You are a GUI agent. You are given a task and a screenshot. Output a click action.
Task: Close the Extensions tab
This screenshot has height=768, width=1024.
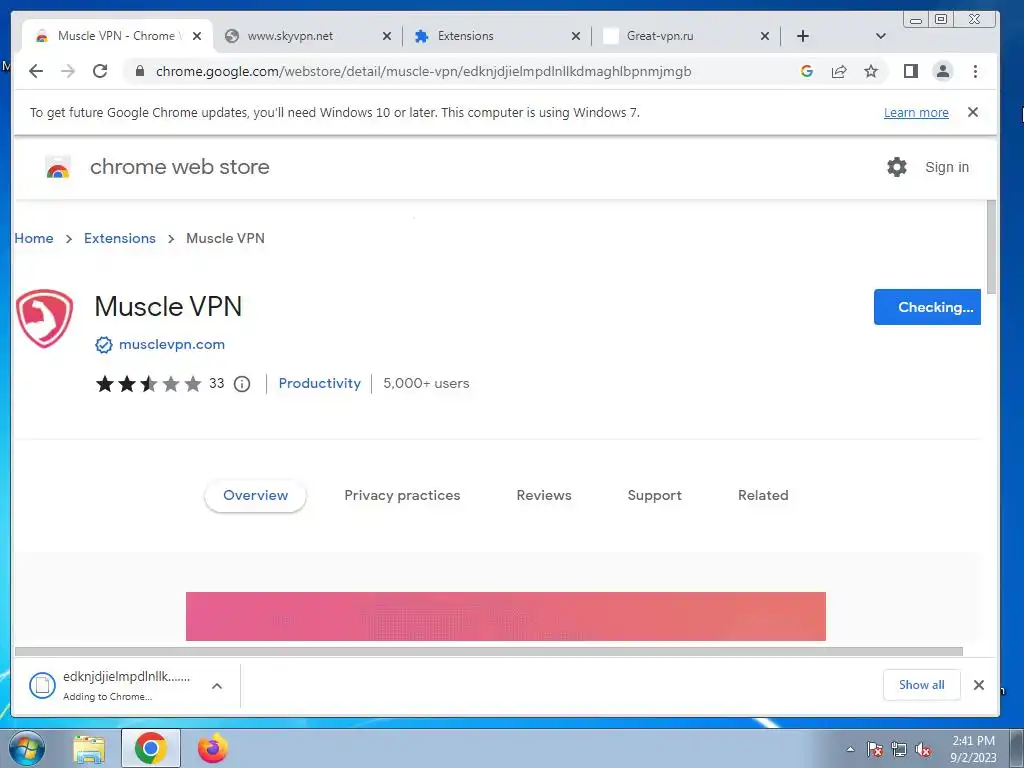[575, 37]
